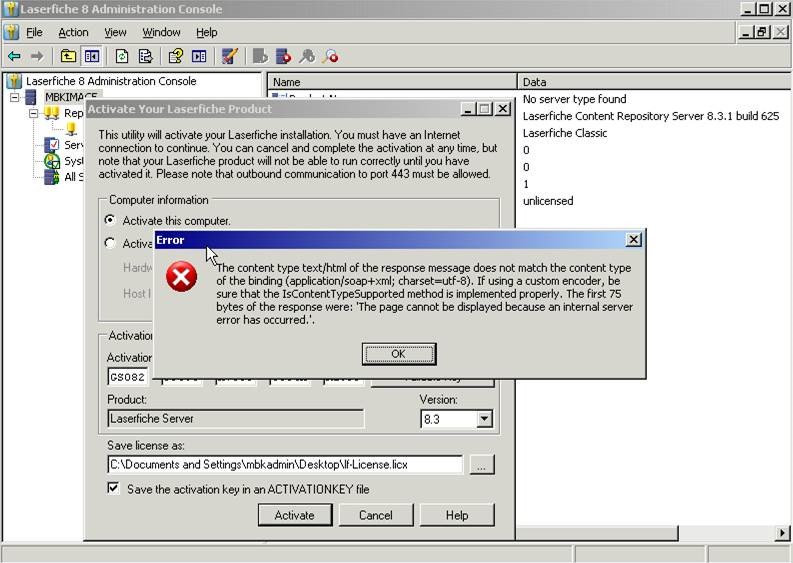Toggle the Show/Hide Console Tree icon
Viewport: 793px width, 563px height.
pos(92,56)
